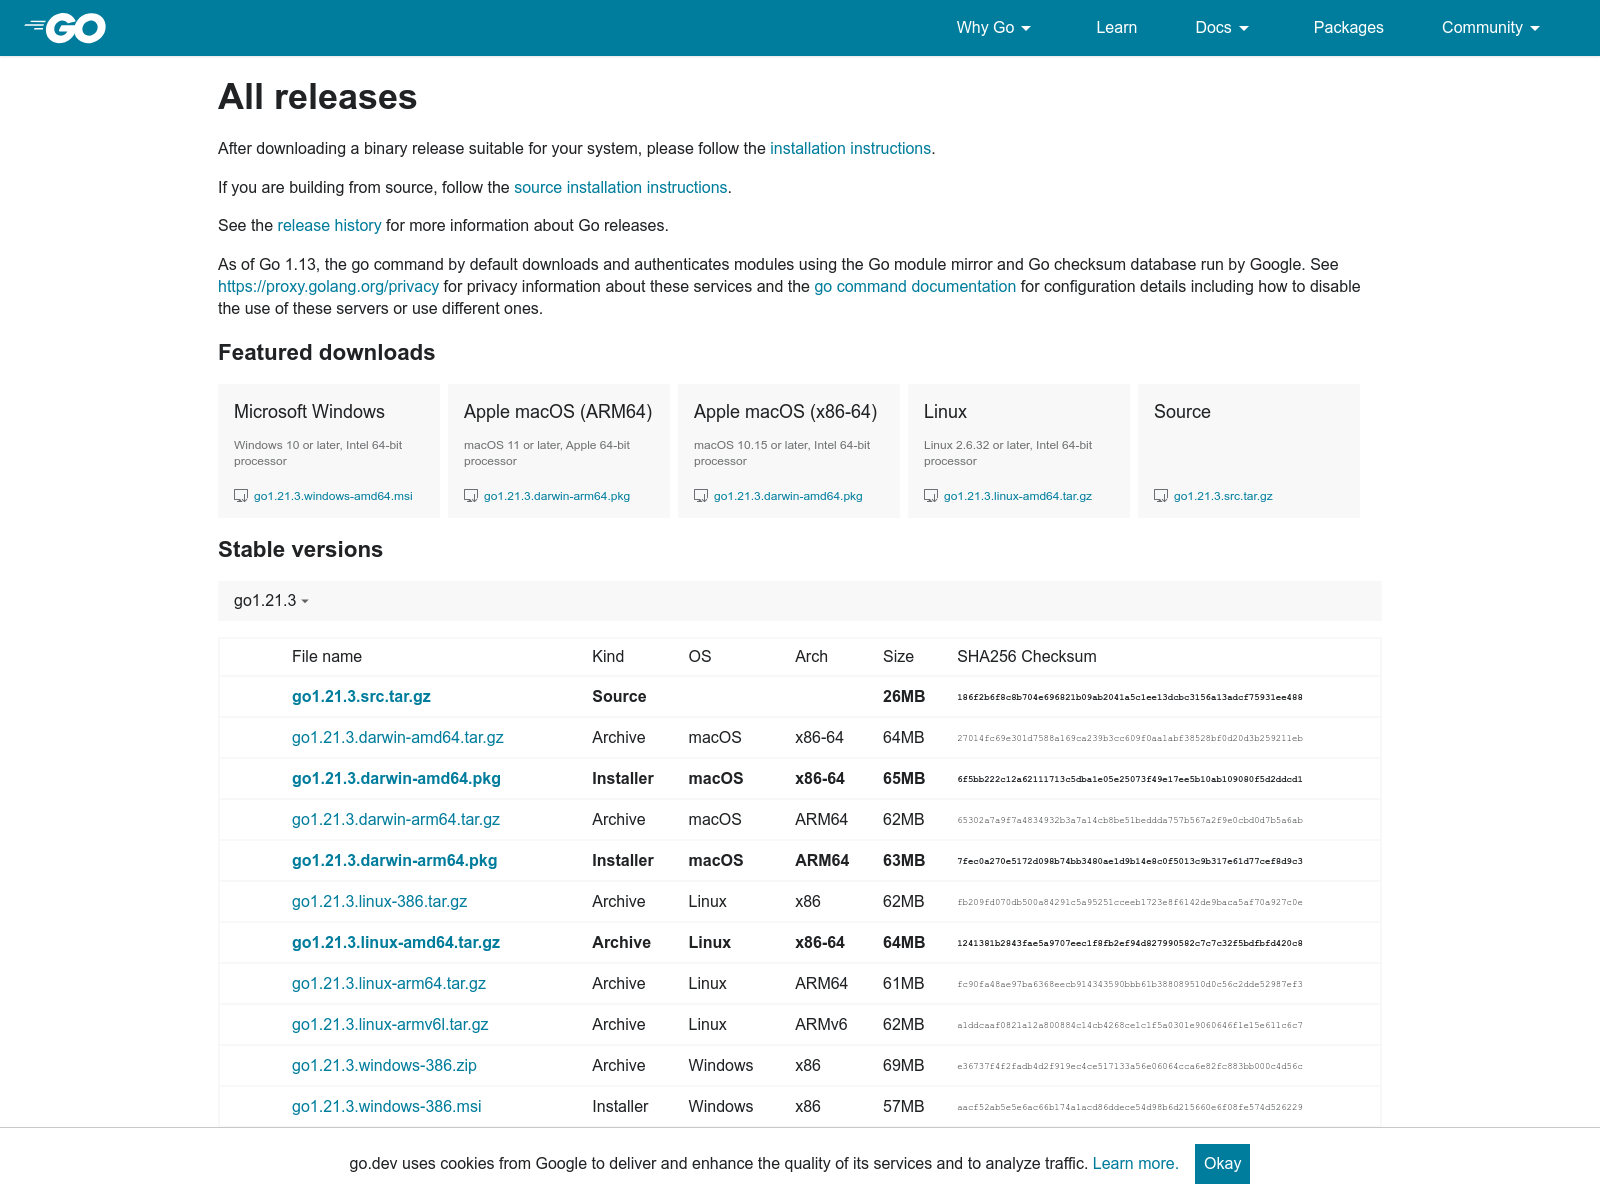This screenshot has width=1600, height=1200.
Task: Click go1.21.3.darwin-amd64.tar.gz file link
Action: tap(398, 738)
